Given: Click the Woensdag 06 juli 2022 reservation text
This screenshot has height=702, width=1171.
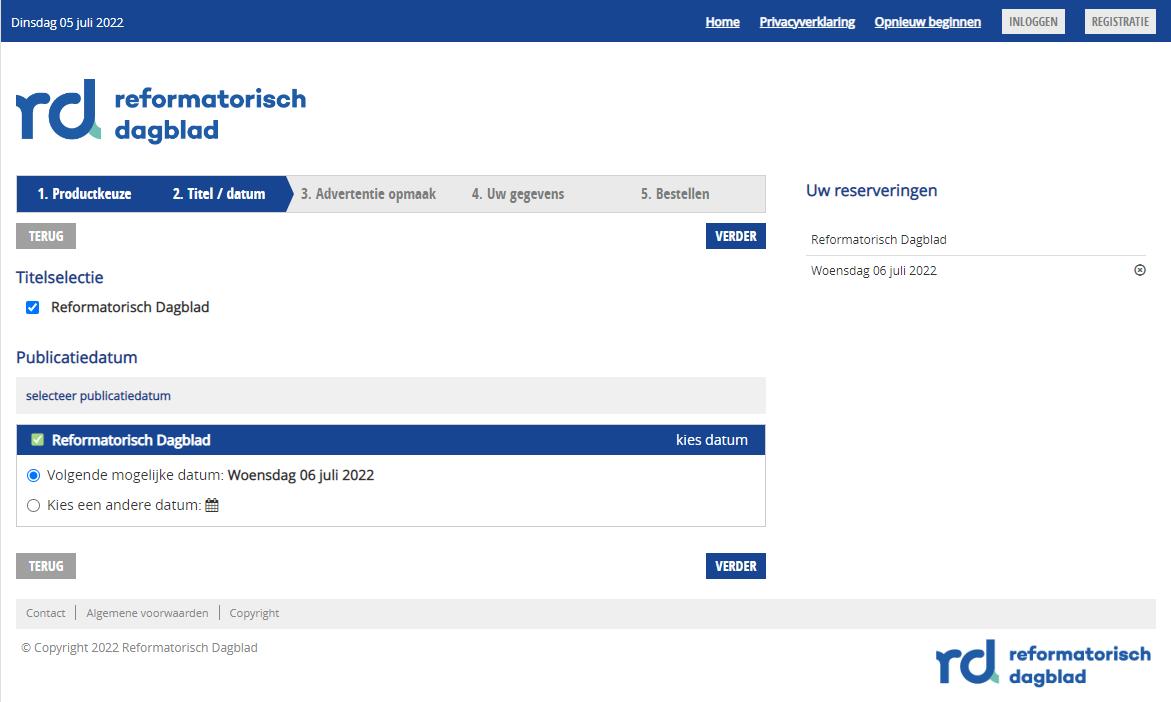Looking at the screenshot, I should [874, 270].
